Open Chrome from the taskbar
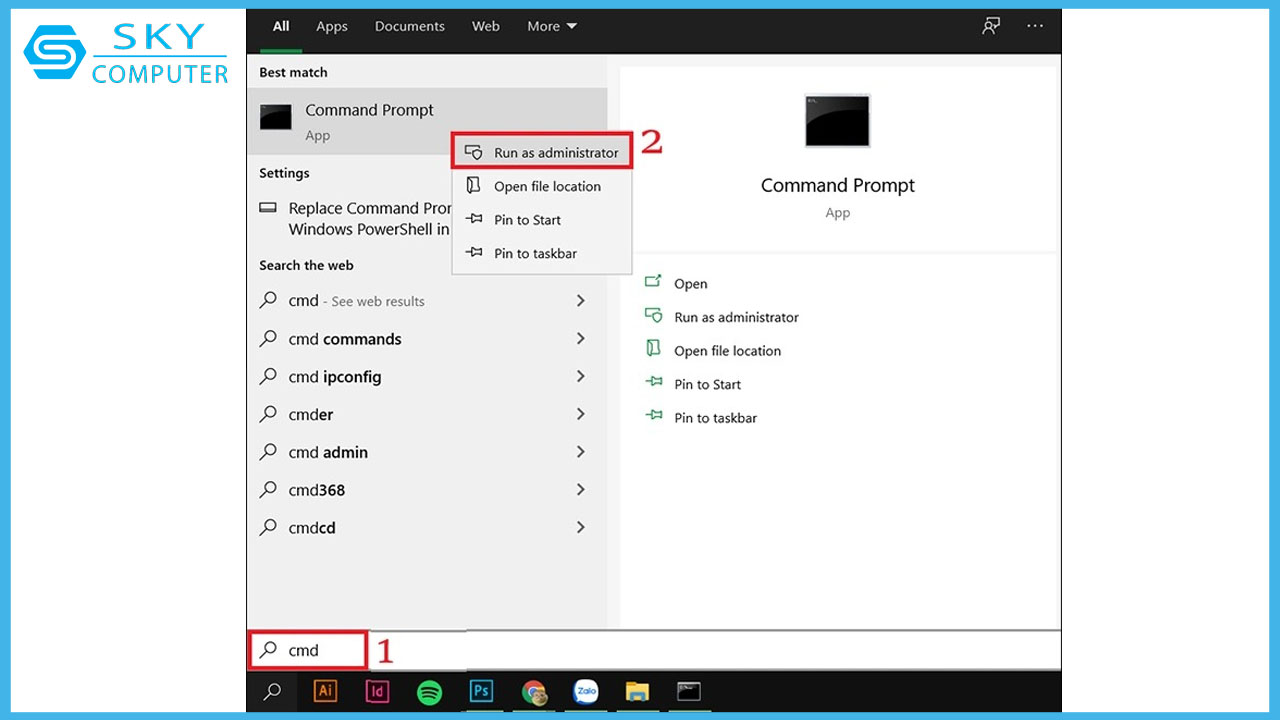Viewport: 1280px width, 720px height. click(x=534, y=692)
